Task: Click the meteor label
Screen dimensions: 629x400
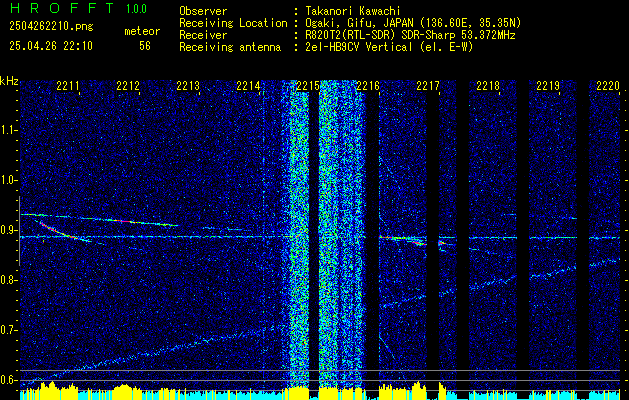Action: [142, 31]
